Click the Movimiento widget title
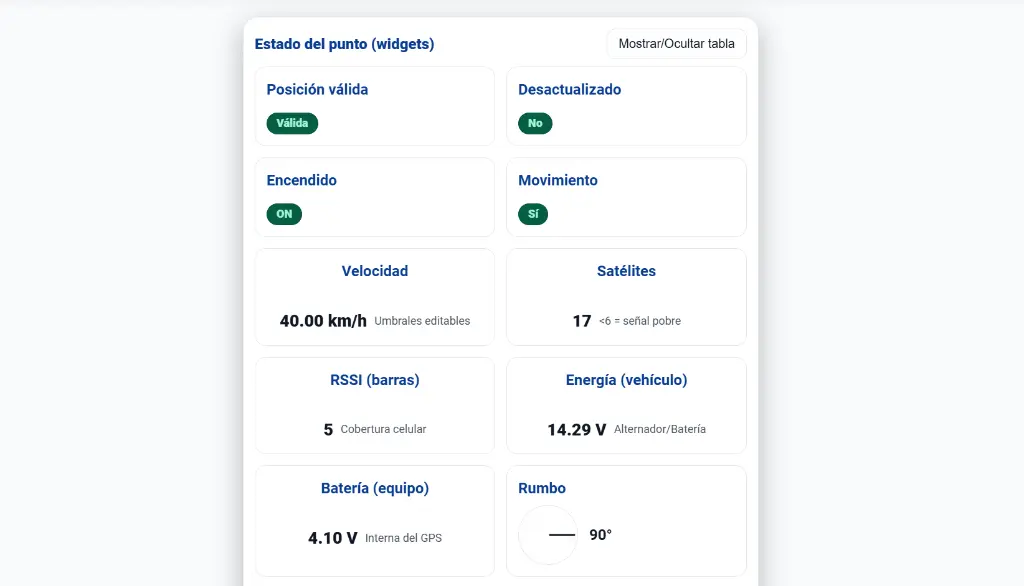 click(x=557, y=180)
